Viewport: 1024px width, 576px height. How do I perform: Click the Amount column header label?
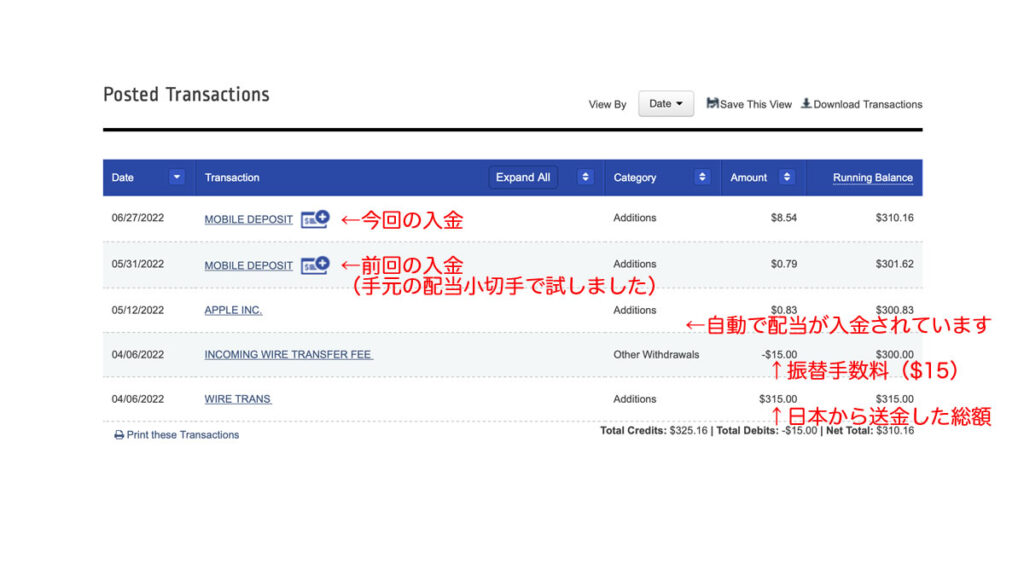[748, 178]
